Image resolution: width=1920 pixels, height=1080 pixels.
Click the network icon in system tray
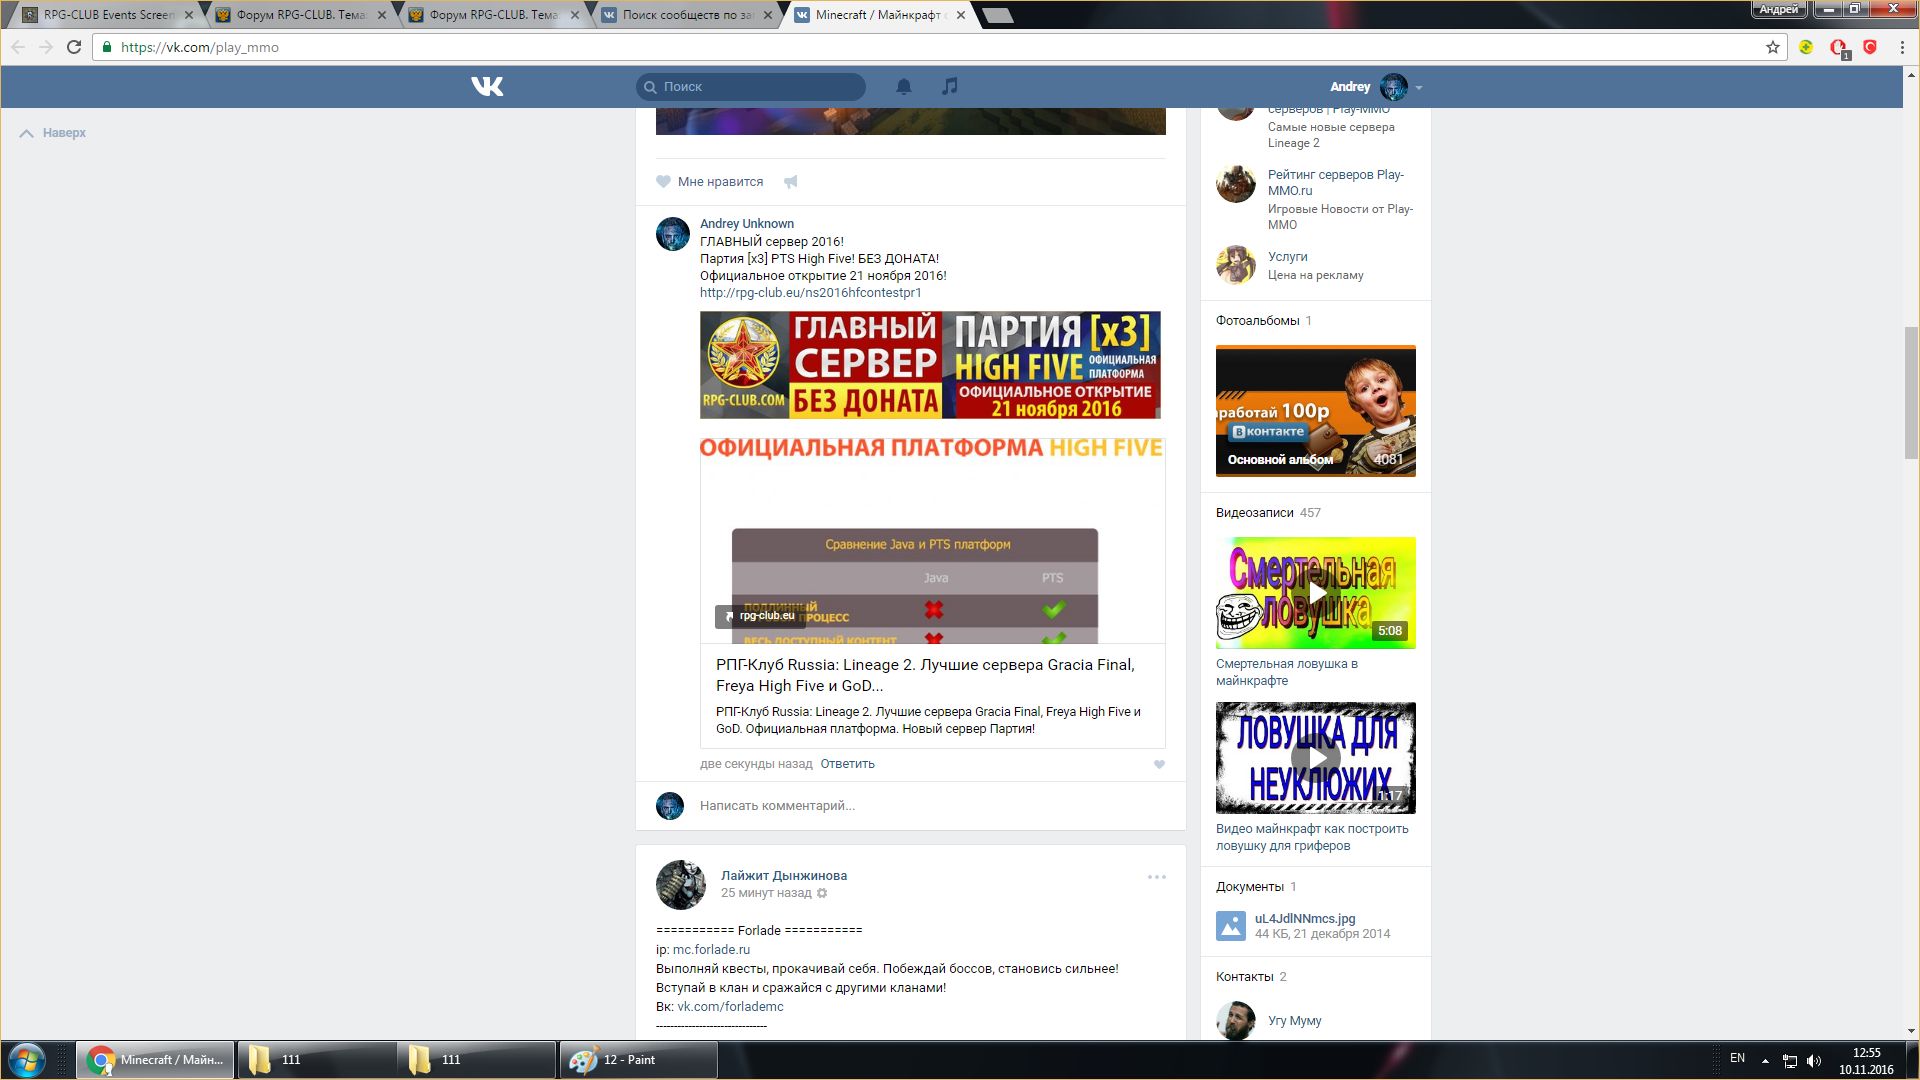coord(1790,1060)
